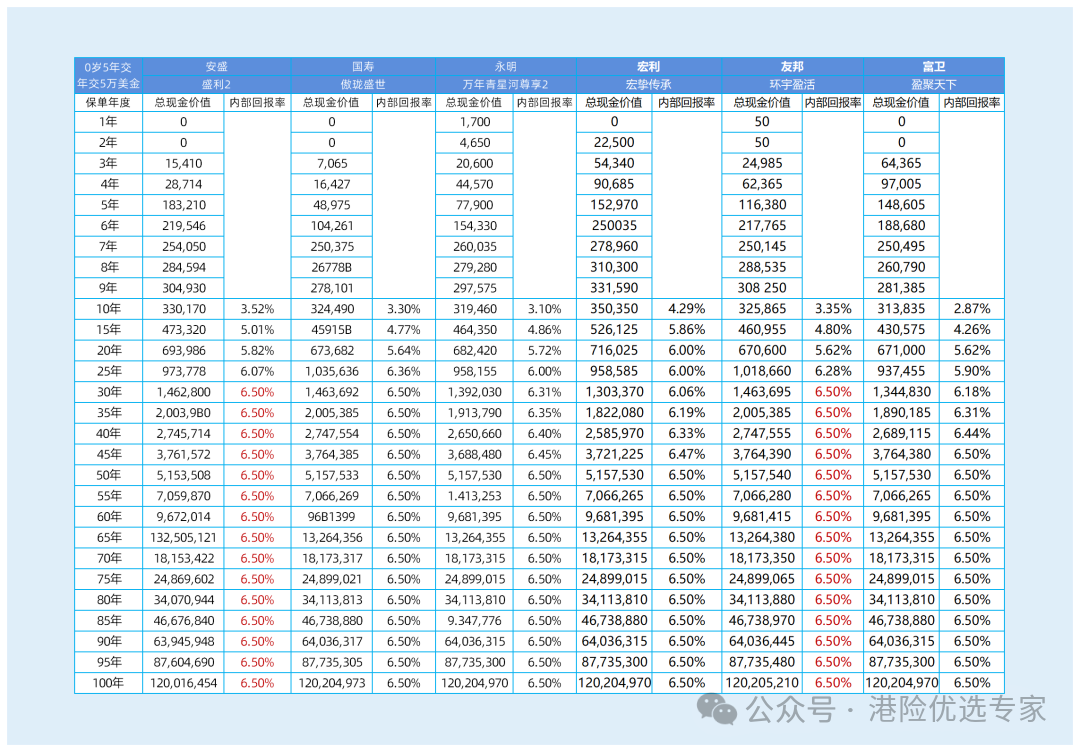This screenshot has width=1080, height=752.
Task: Click the value 308 250
Action: pyautogui.click(x=762, y=288)
